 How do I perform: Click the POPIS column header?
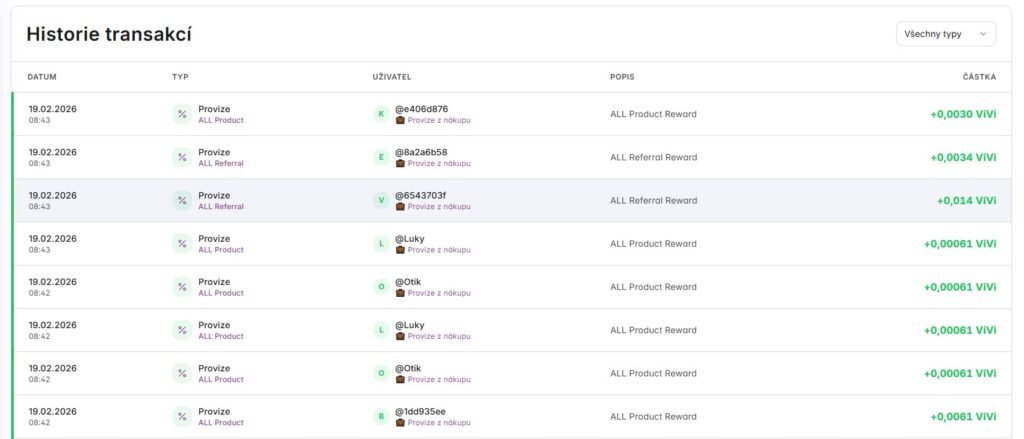[x=622, y=77]
